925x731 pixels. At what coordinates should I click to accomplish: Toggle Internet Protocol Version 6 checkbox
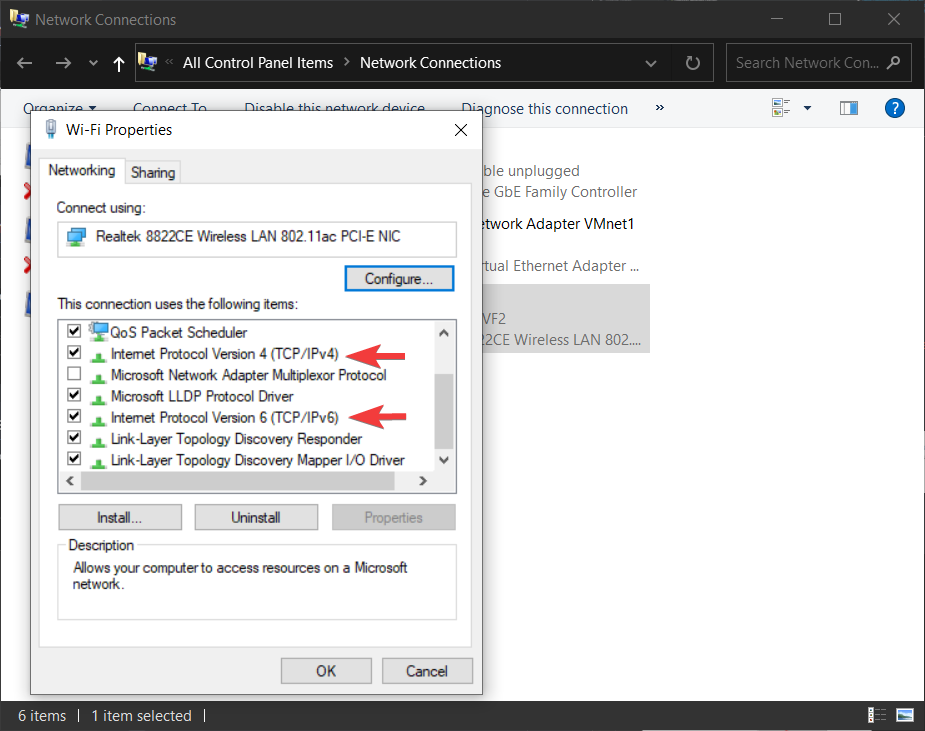pos(74,416)
